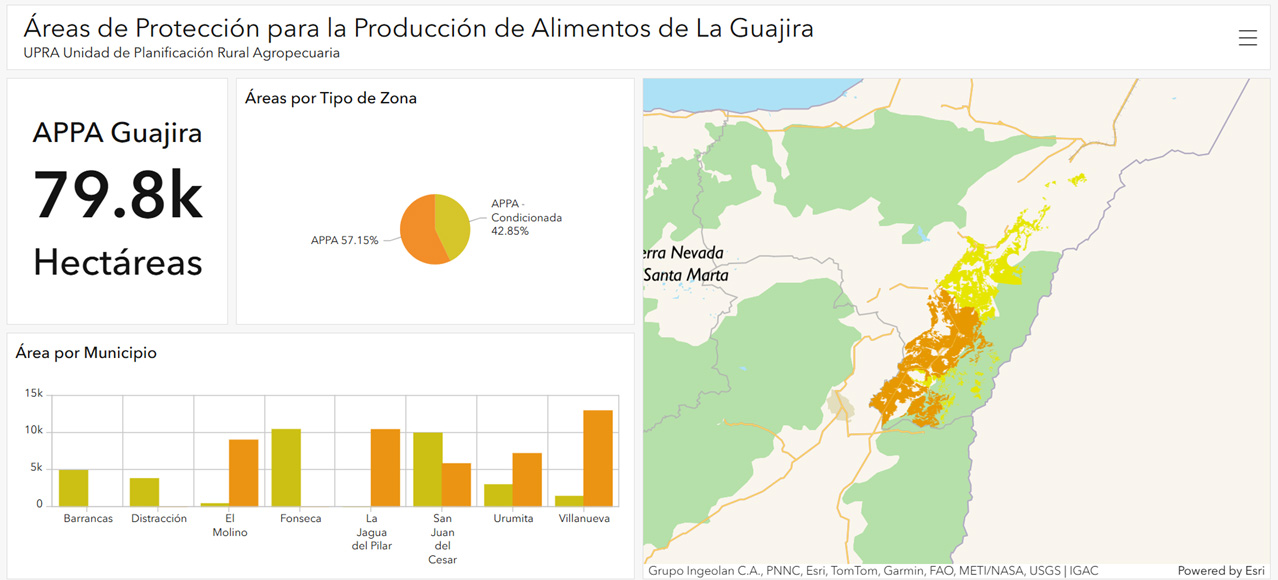Click the yellow bar for Barrancas

(73, 487)
